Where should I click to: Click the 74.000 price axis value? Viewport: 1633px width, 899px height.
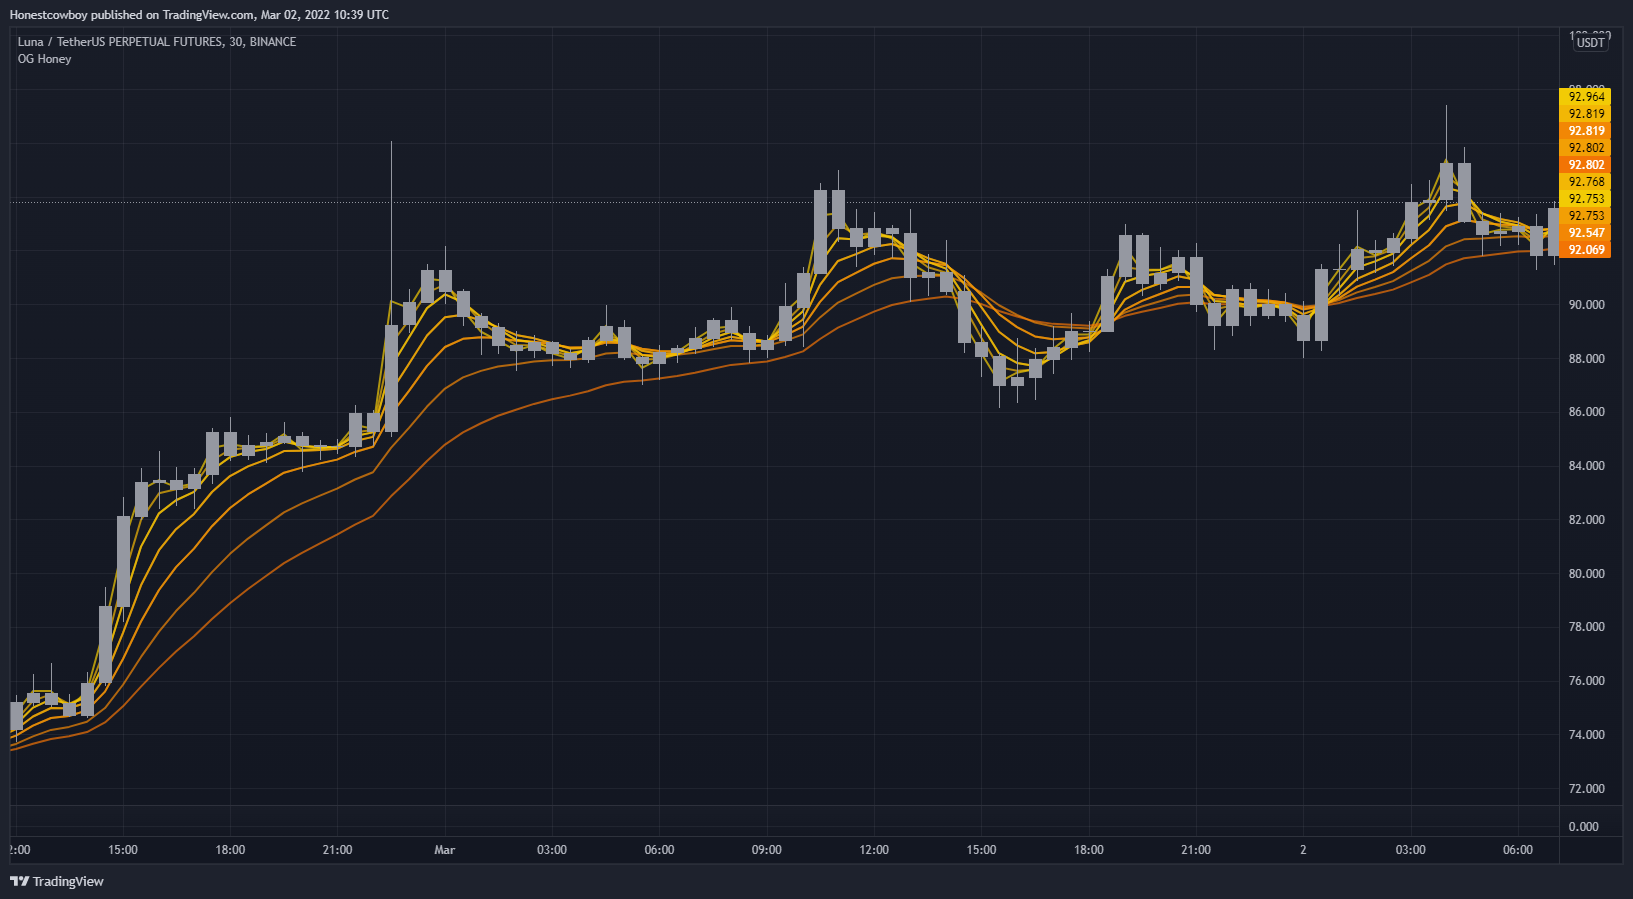(x=1587, y=735)
